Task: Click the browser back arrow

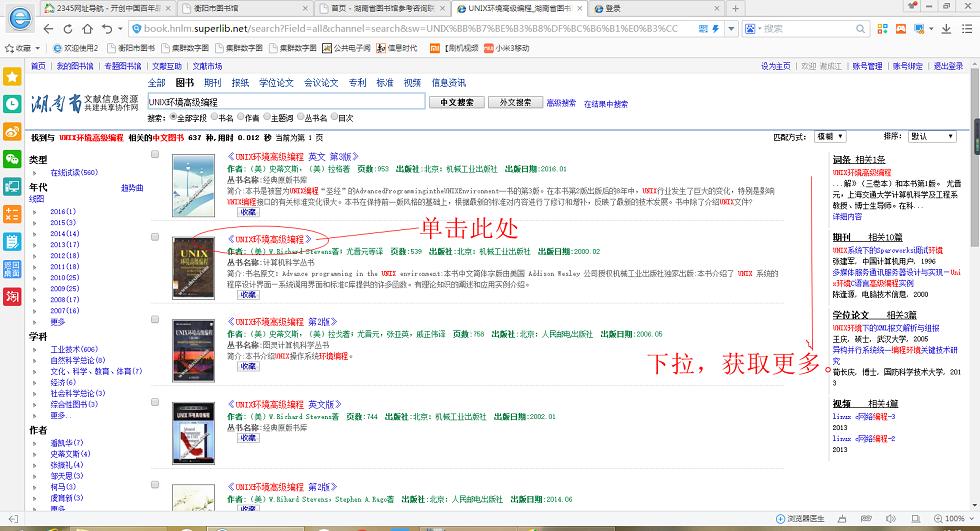Action: coord(48,29)
